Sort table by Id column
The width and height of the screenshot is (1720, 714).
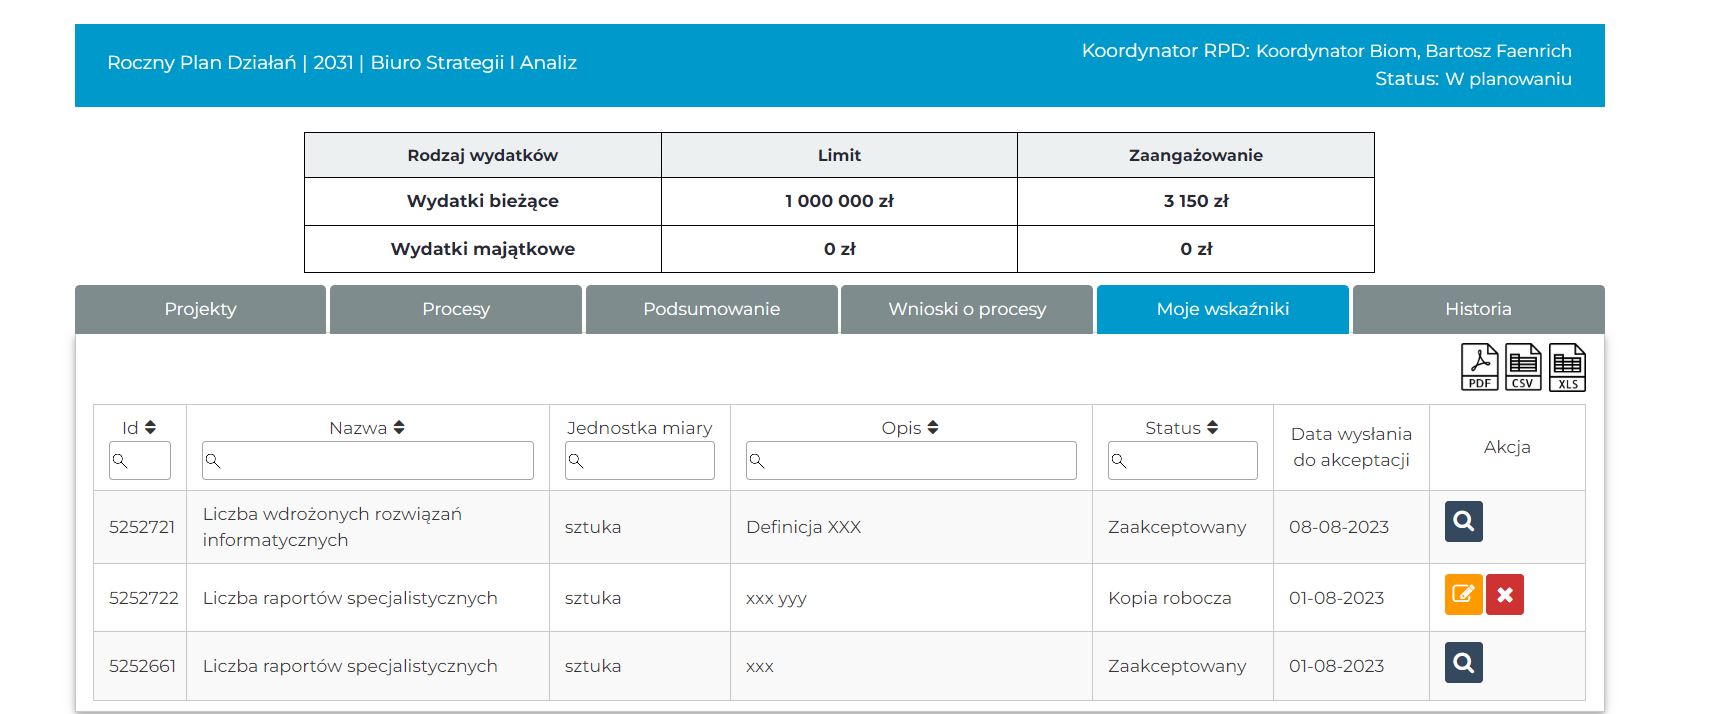(x=150, y=428)
